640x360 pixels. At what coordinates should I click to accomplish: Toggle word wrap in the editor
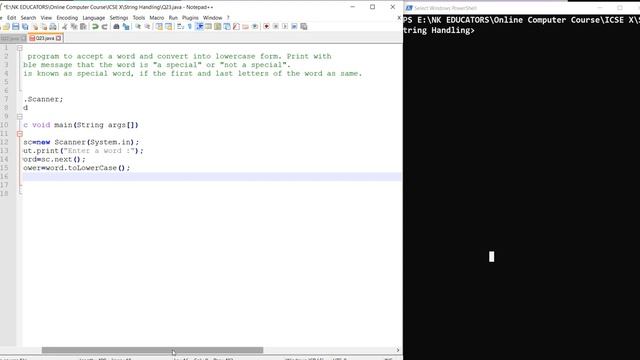(x=180, y=27)
